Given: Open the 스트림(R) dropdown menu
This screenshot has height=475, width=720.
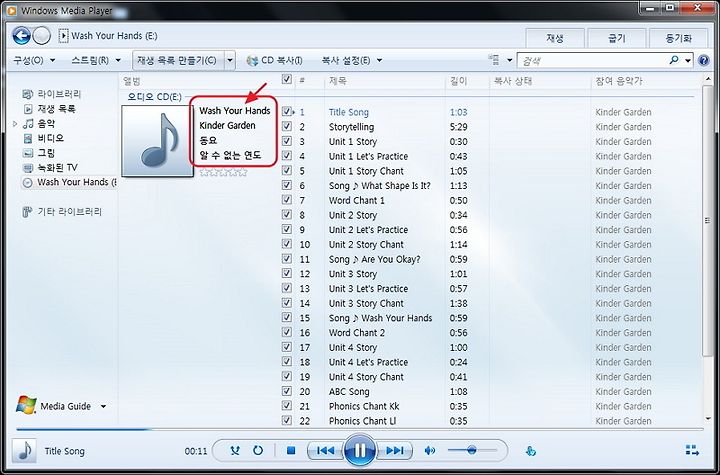Looking at the screenshot, I should [96, 60].
